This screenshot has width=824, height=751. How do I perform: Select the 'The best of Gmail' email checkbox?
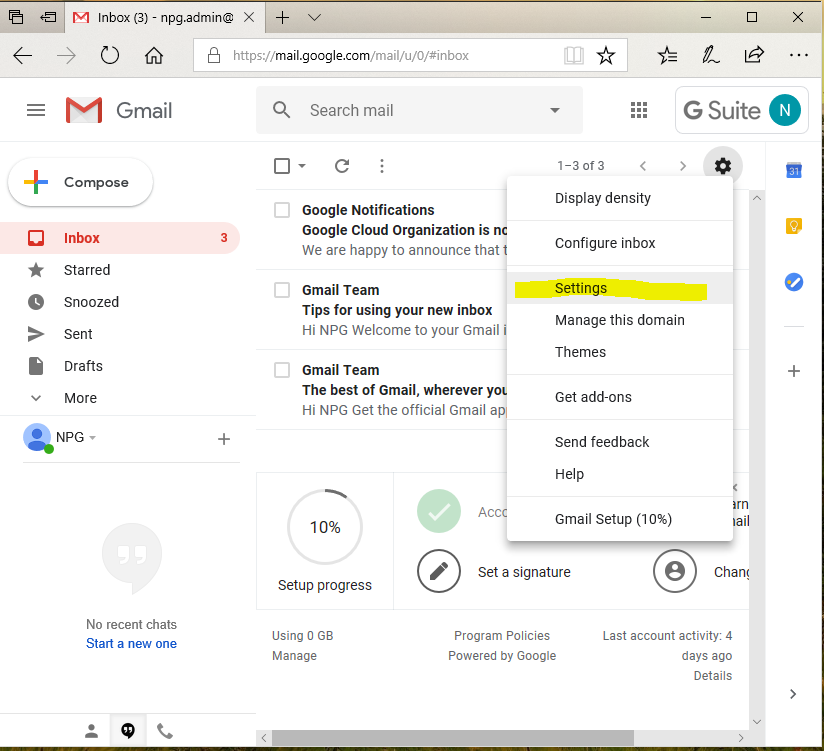(282, 370)
